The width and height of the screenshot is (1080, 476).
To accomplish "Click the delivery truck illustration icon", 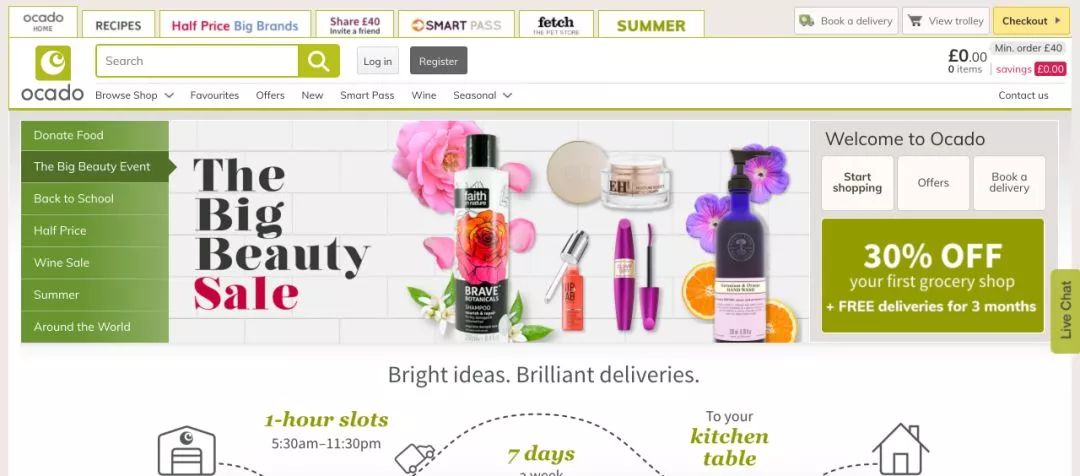I will coord(415,457).
